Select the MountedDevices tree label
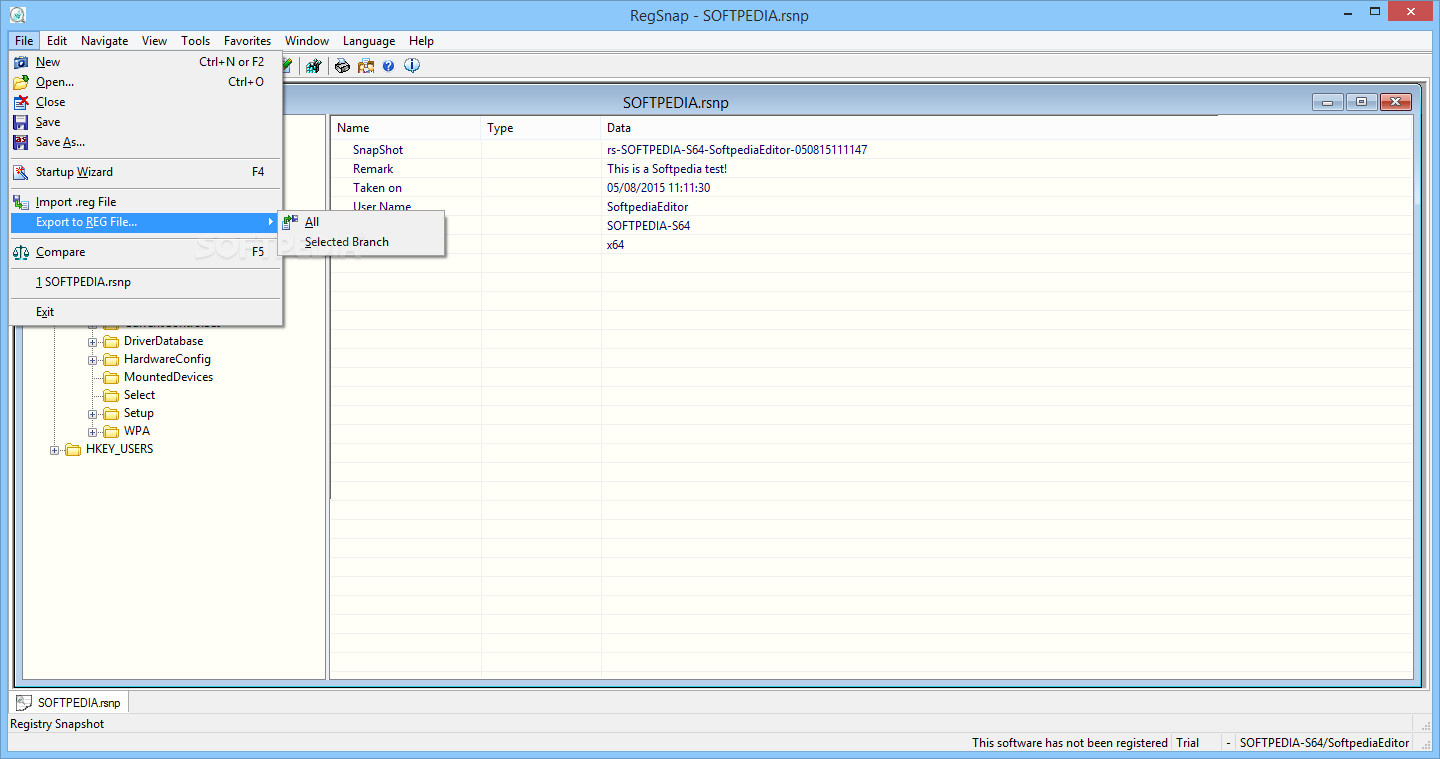Viewport: 1440px width, 759px height. click(168, 377)
